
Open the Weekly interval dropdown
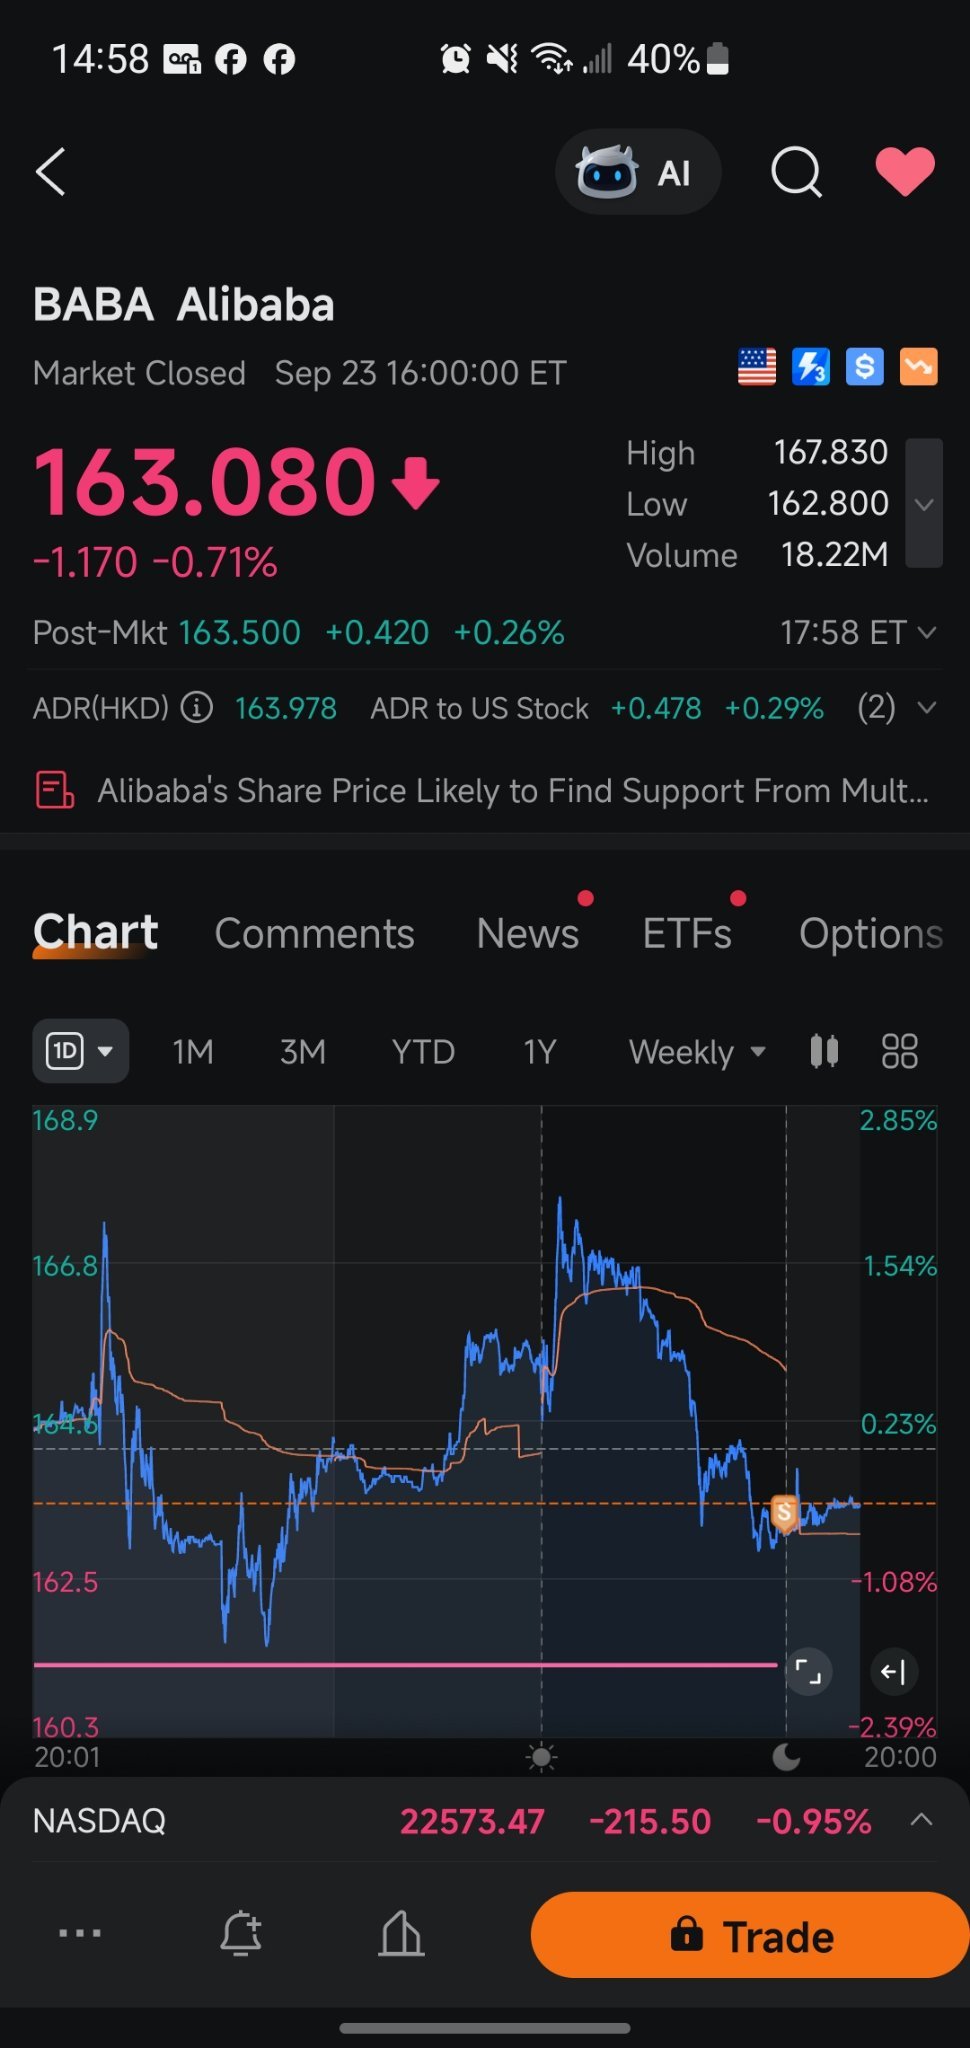click(x=697, y=1052)
